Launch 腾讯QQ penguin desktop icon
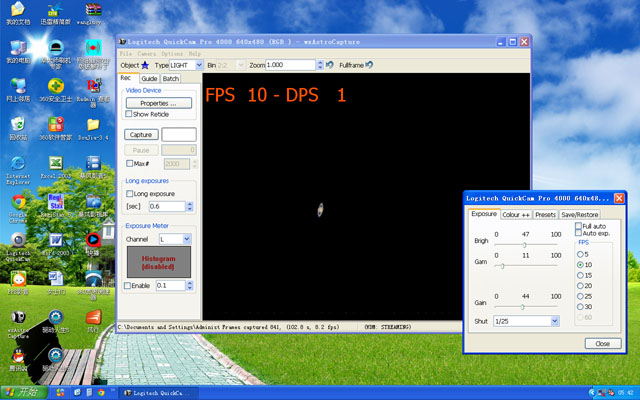 18,356
